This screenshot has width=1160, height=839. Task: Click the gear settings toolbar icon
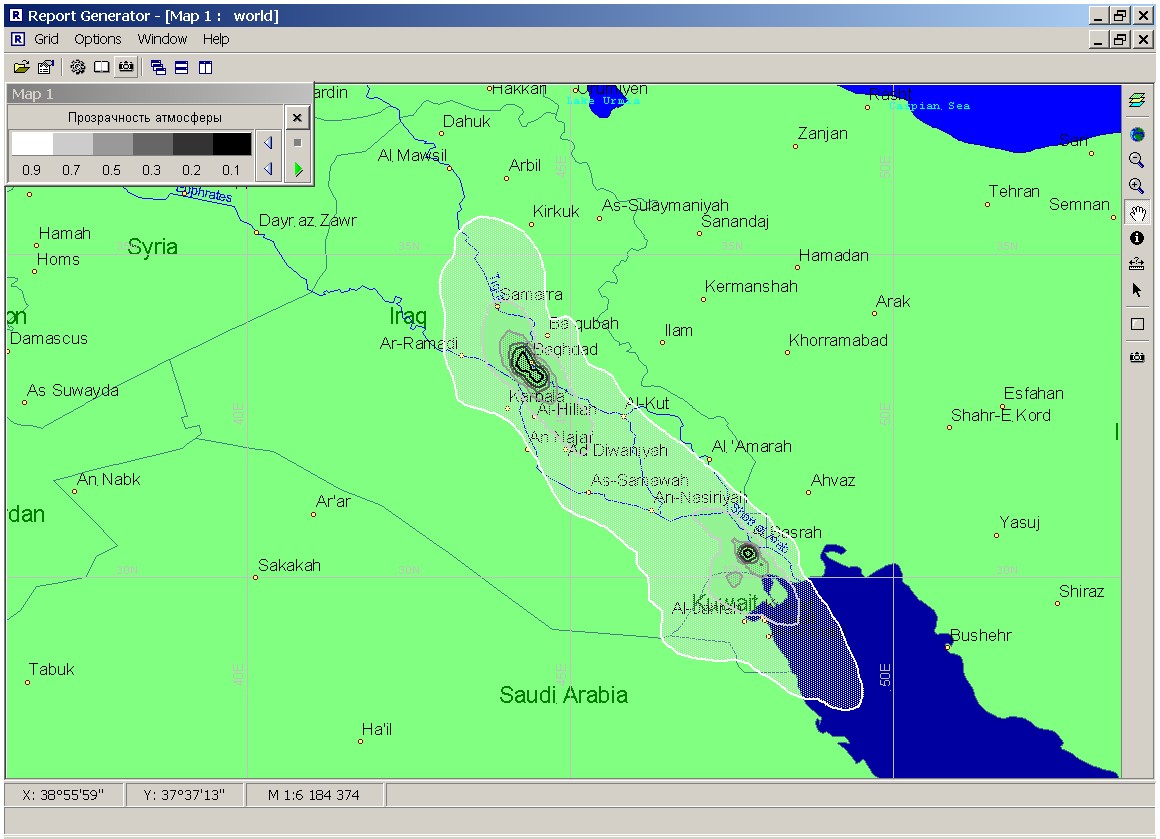pos(78,67)
